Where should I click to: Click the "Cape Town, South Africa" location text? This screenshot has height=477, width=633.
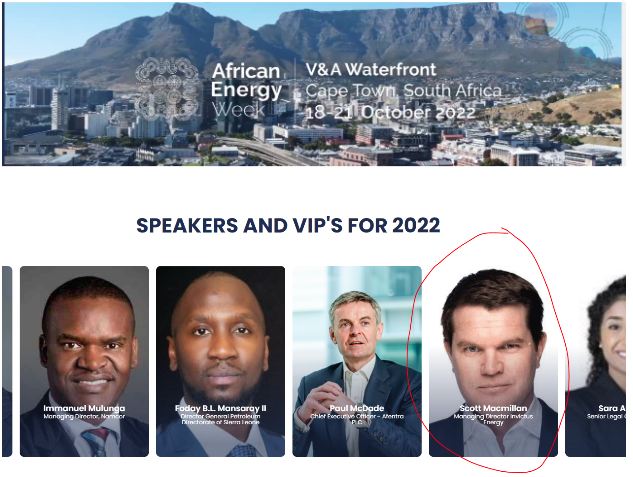pyautogui.click(x=403, y=90)
